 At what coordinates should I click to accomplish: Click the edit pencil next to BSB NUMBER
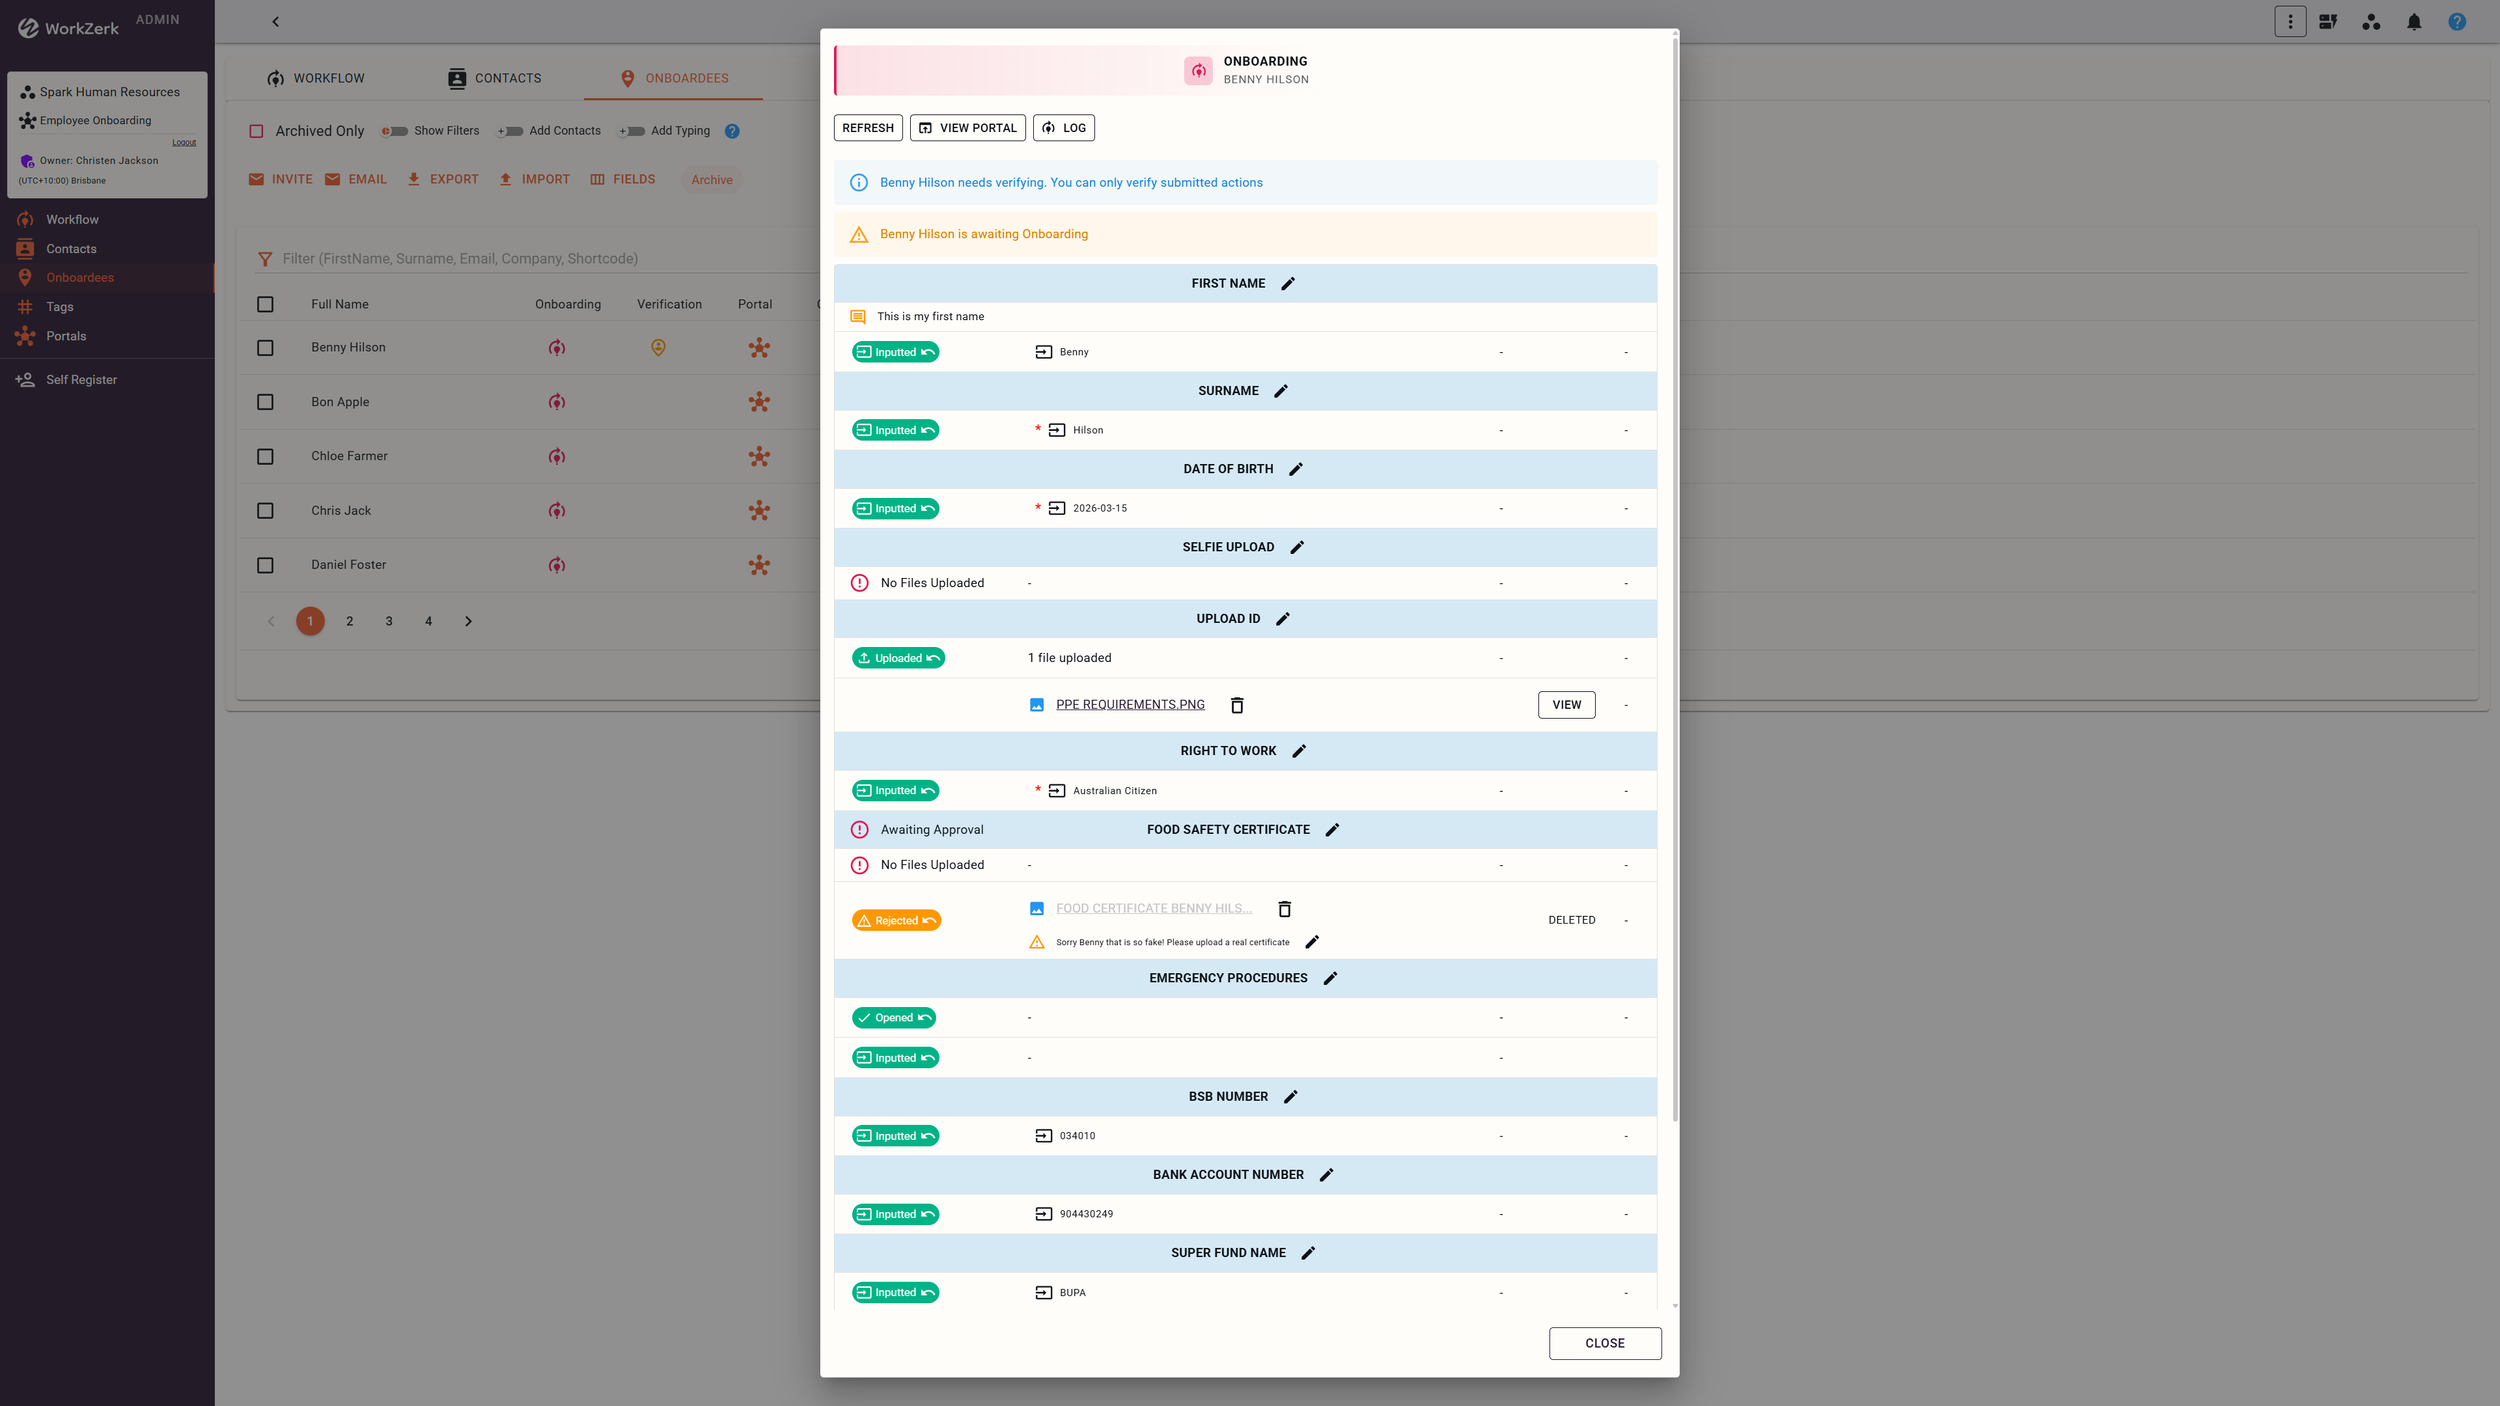(1291, 1097)
